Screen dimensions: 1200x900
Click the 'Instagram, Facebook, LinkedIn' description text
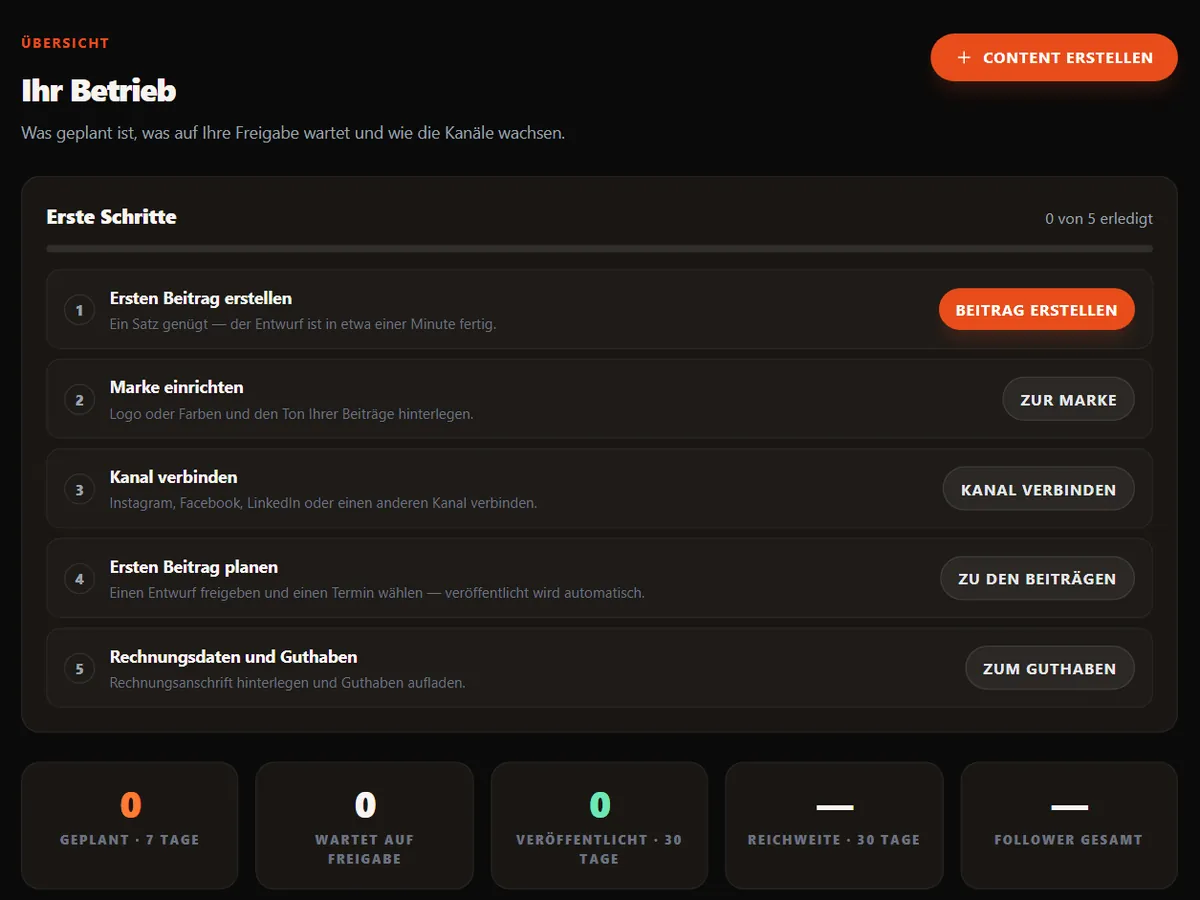coord(324,503)
